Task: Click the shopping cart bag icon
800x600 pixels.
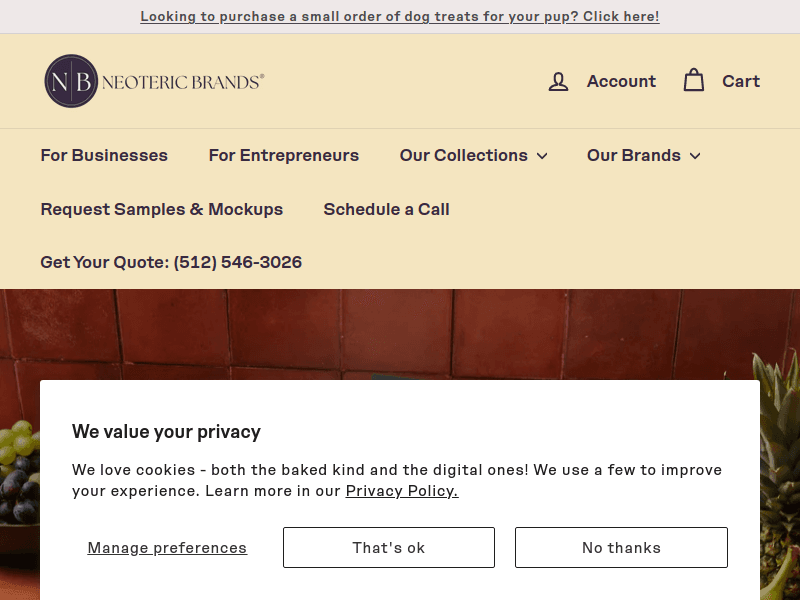Action: (694, 81)
